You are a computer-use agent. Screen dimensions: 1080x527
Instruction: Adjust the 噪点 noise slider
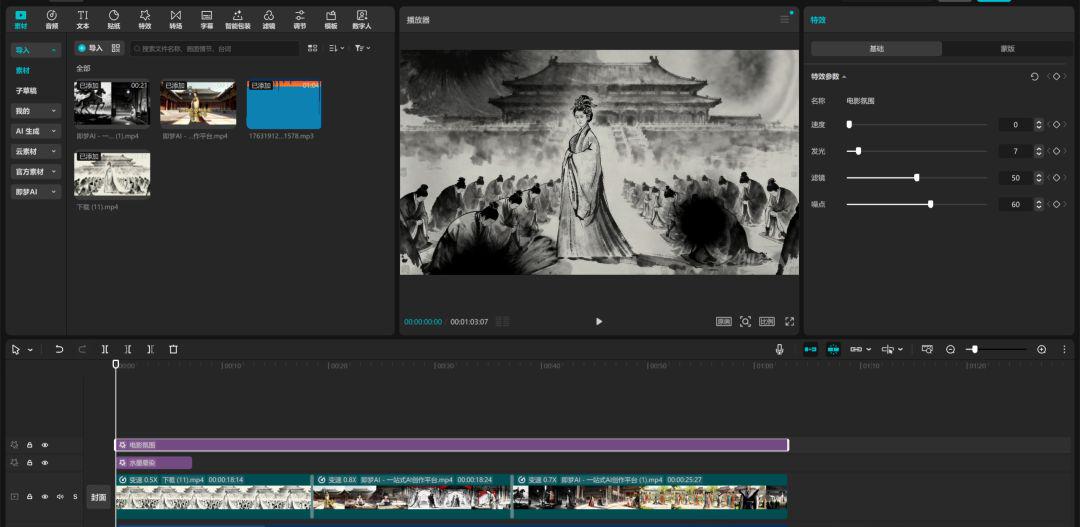917,205
